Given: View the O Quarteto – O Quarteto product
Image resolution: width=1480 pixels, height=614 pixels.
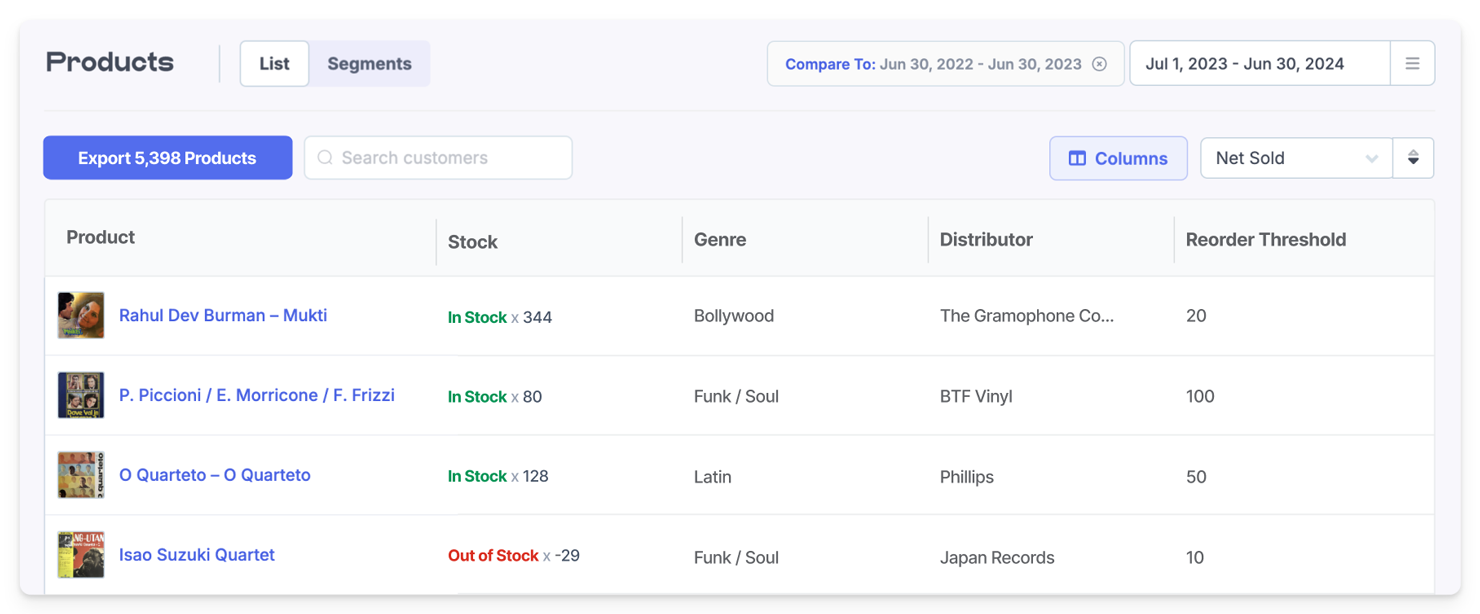Looking at the screenshot, I should click(215, 475).
